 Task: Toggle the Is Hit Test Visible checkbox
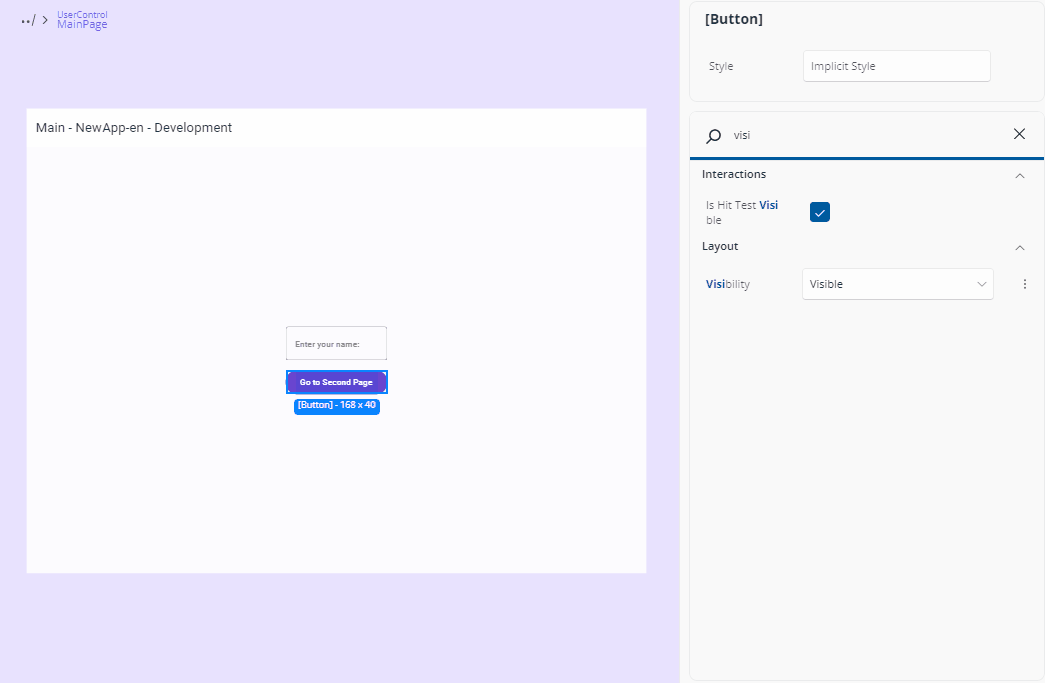[819, 212]
